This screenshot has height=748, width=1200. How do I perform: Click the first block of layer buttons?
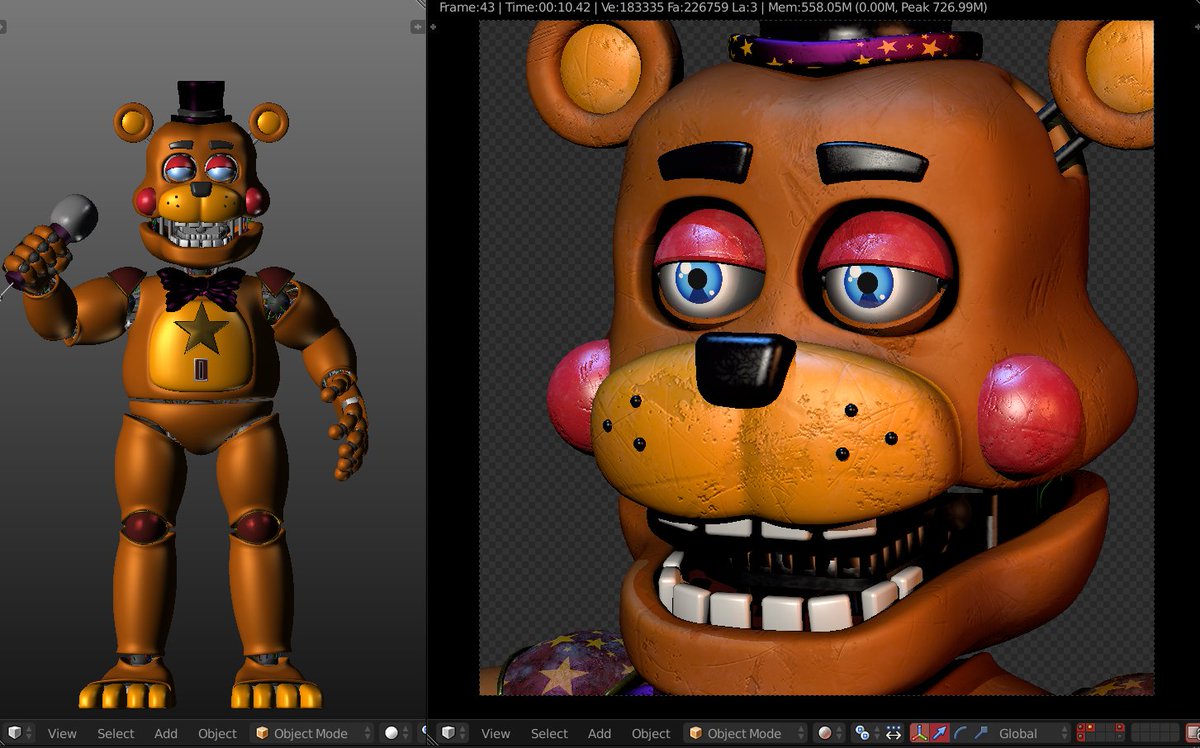1099,733
